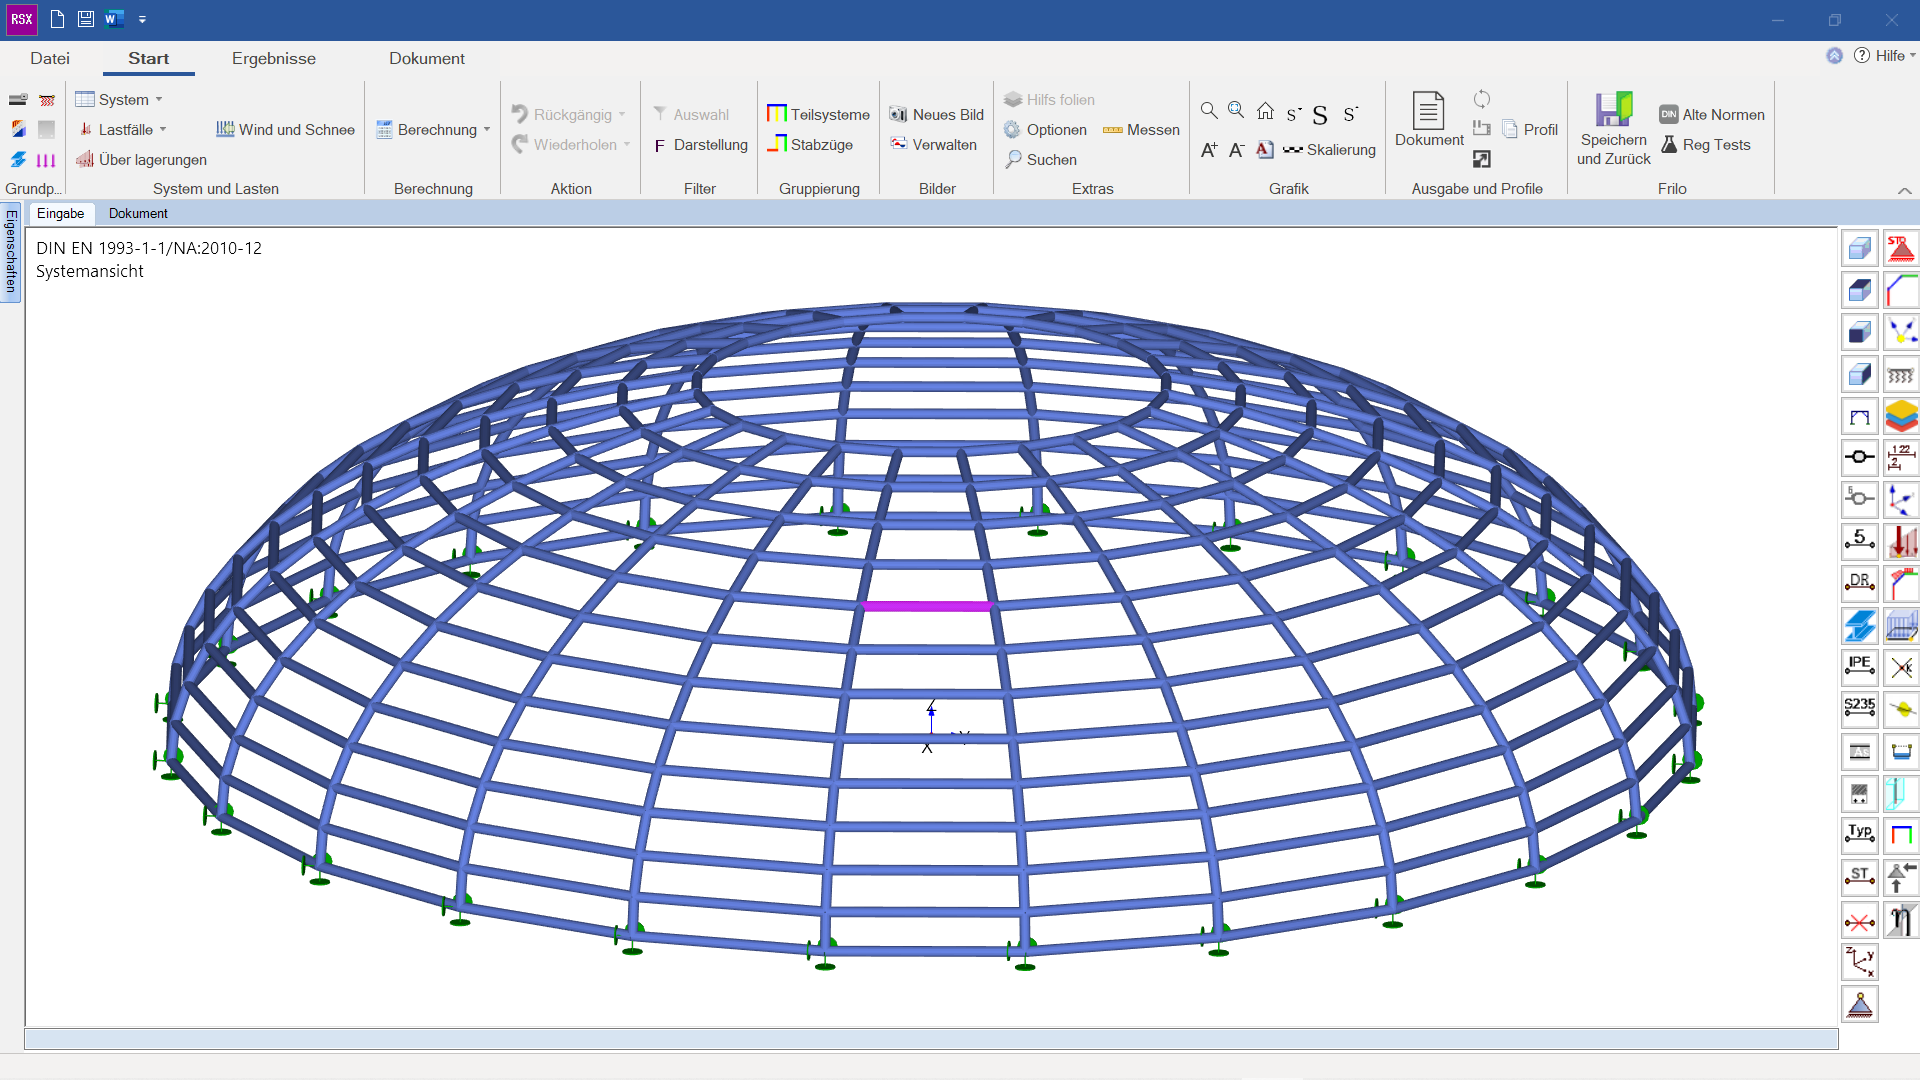Viewport: 1920px width, 1080px height.
Task: Select the support definition triangle icon
Action: tap(1860, 1004)
